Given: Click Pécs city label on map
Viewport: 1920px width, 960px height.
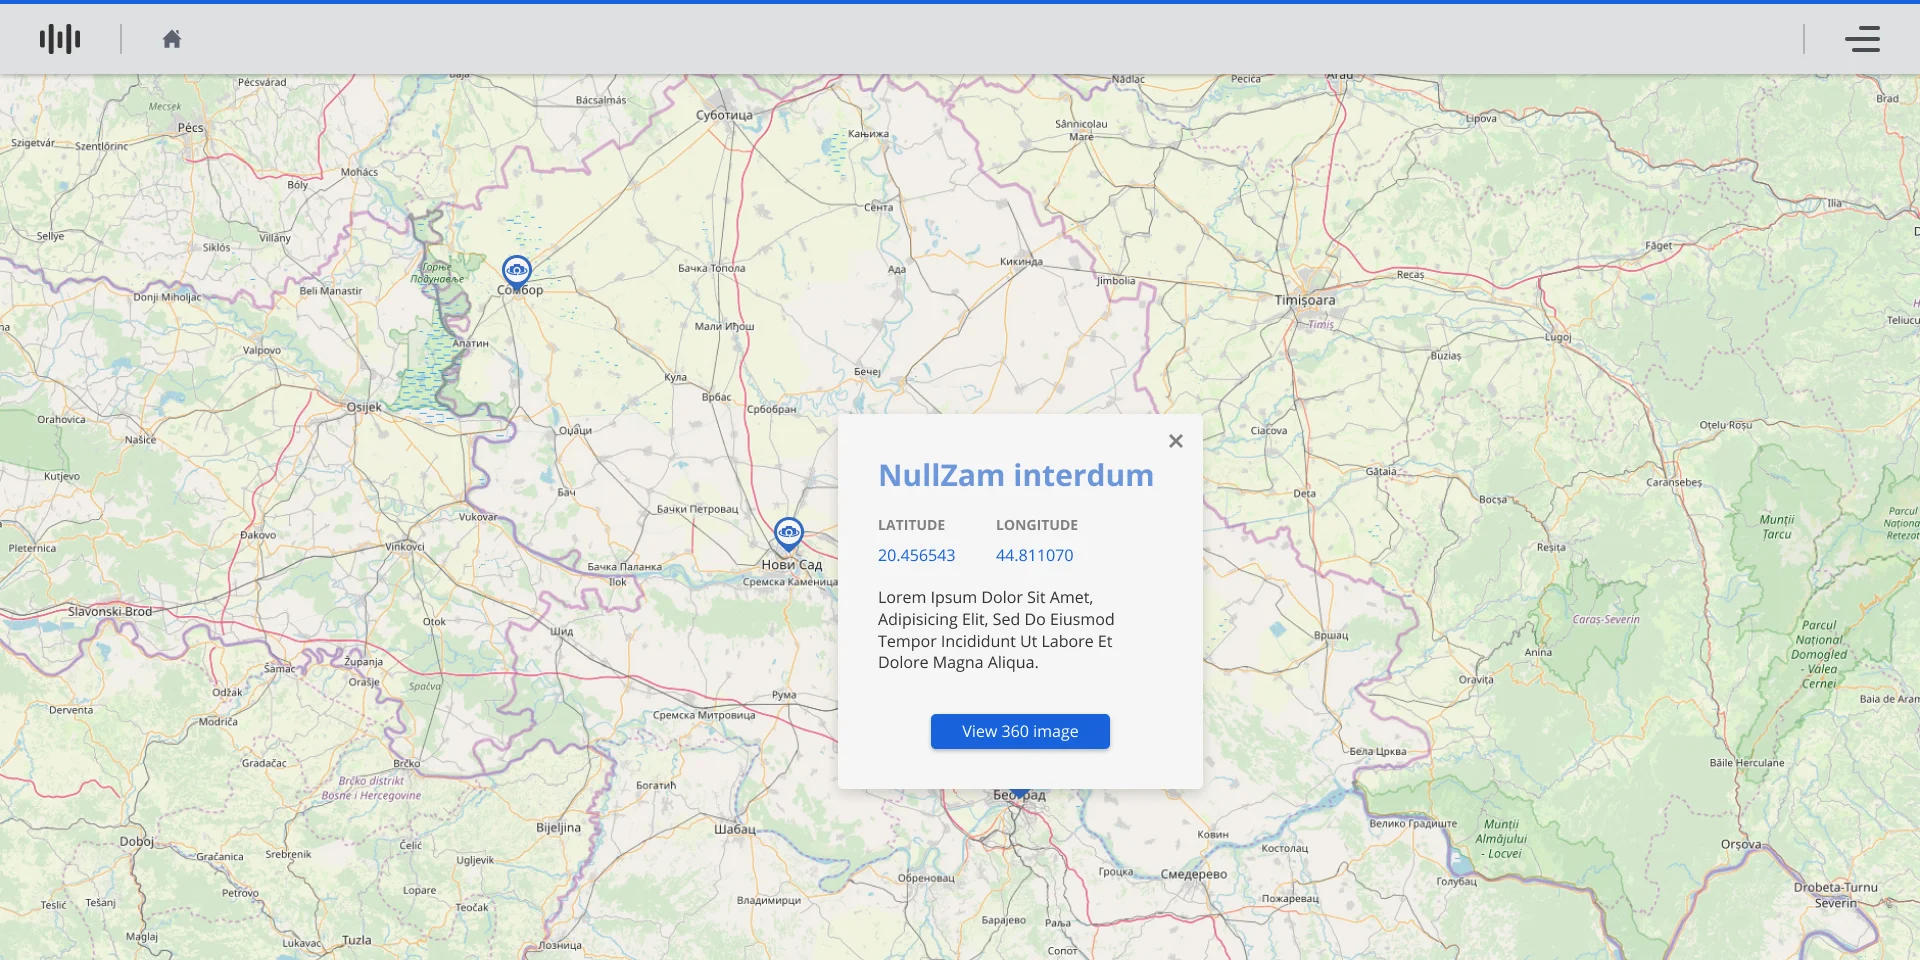Looking at the screenshot, I should [x=190, y=128].
